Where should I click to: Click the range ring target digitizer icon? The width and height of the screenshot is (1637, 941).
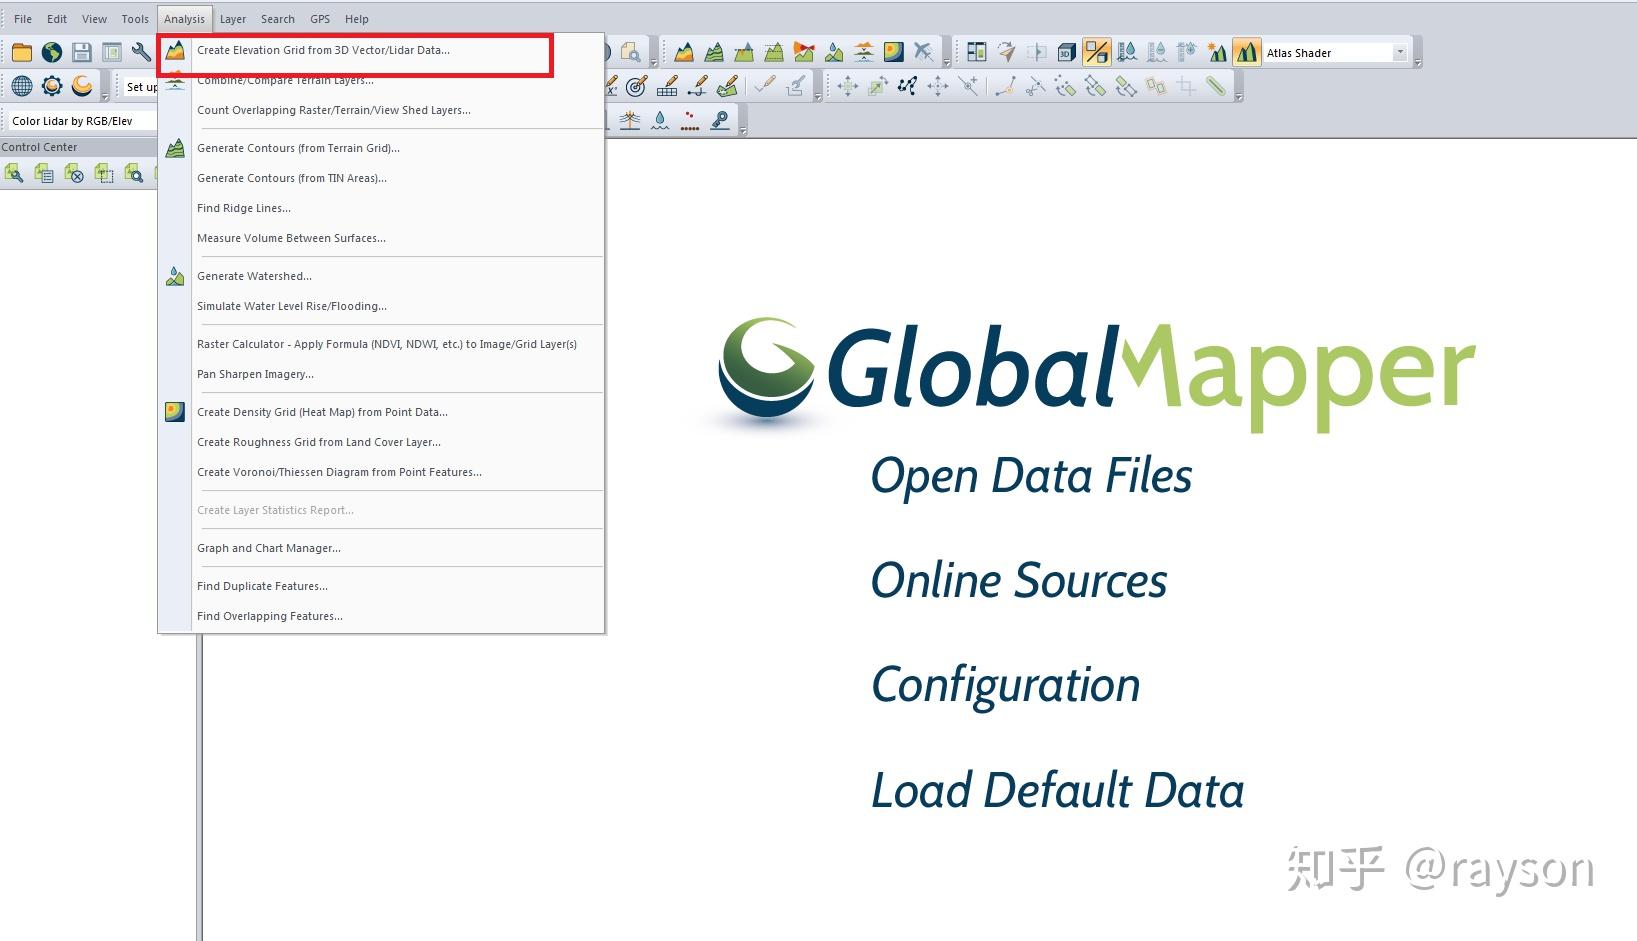(x=637, y=87)
